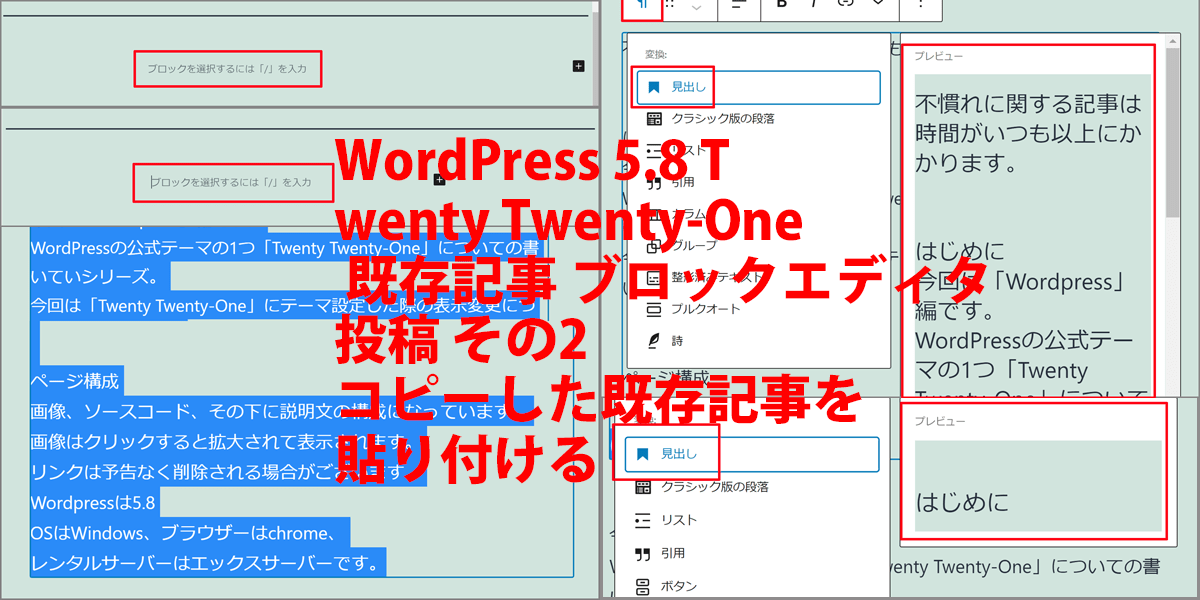Choose ボタン in the lower transform menu

678,586
